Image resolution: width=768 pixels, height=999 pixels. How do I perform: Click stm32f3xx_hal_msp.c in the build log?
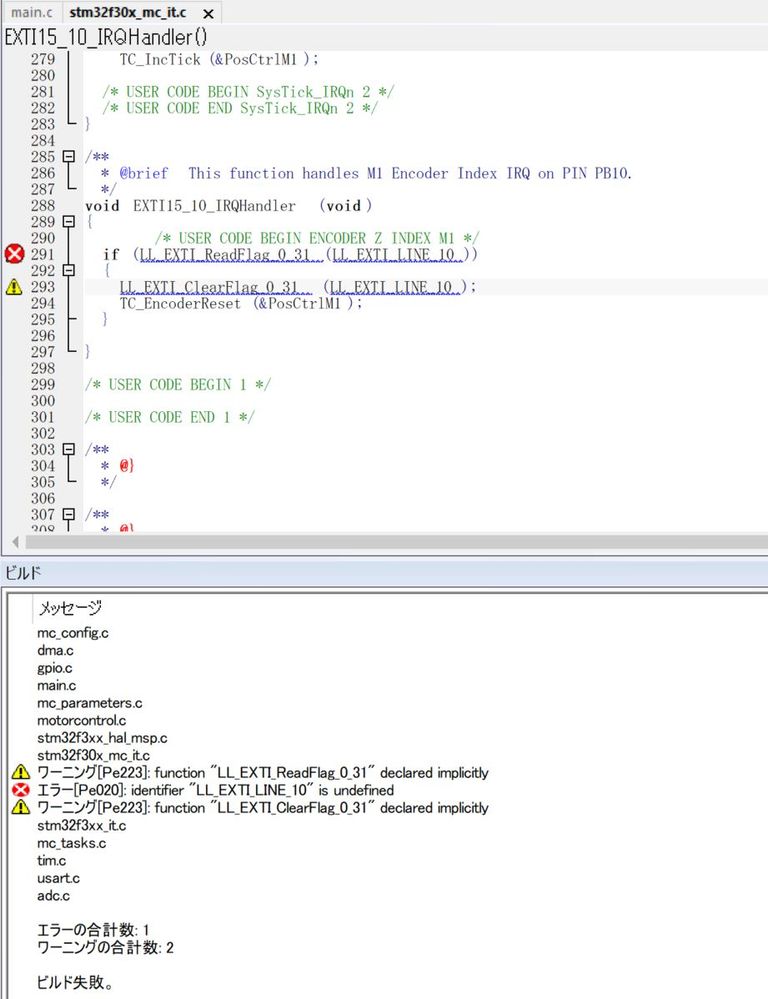(x=102, y=738)
